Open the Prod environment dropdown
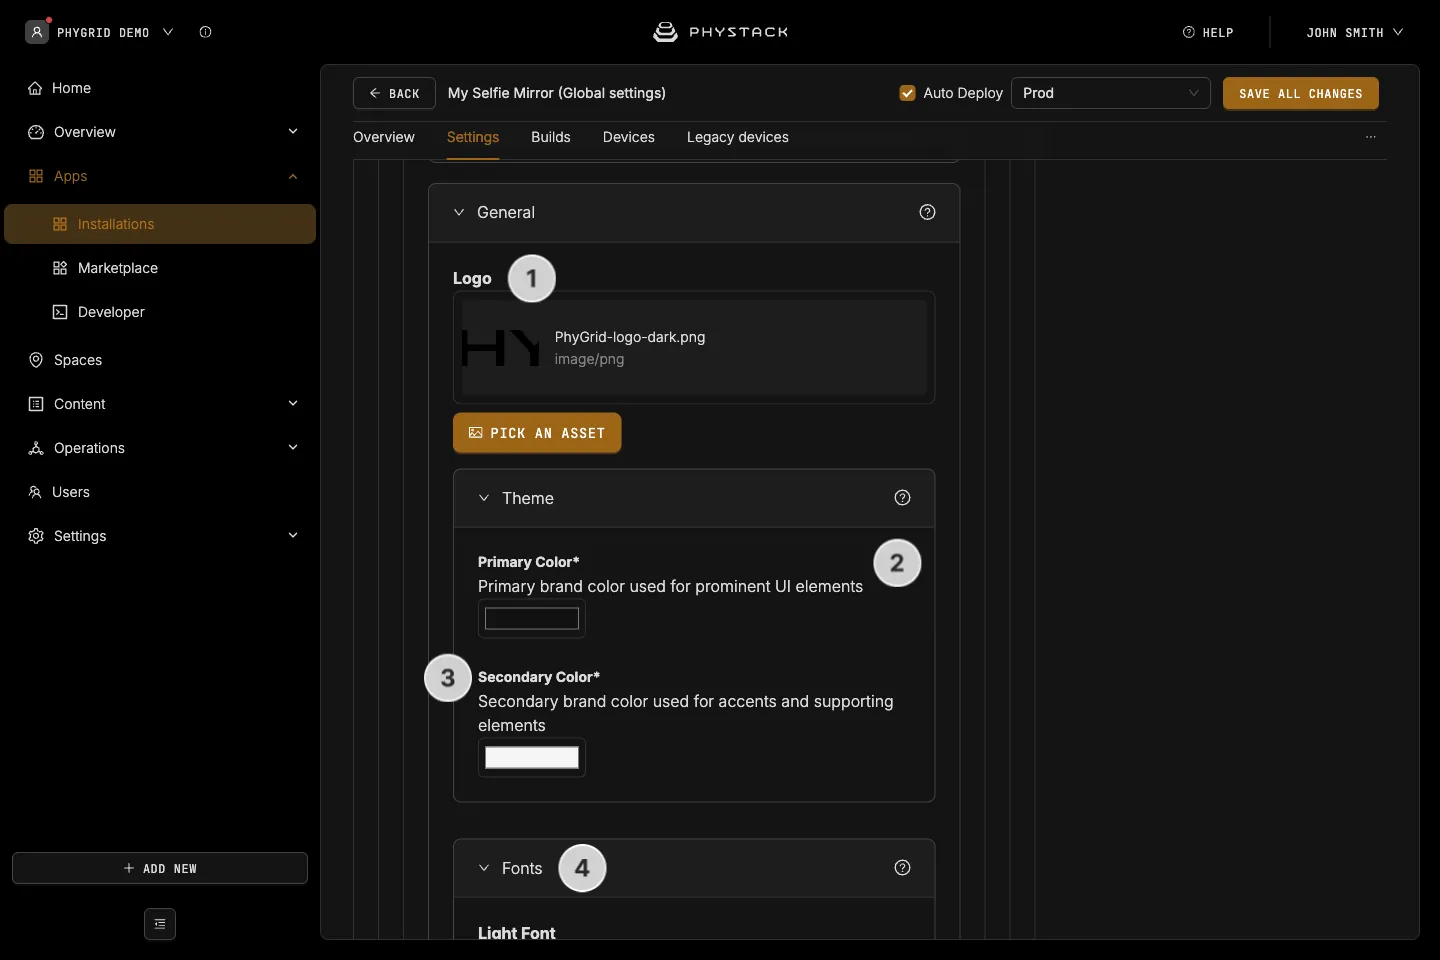This screenshot has height=960, width=1440. pos(1111,93)
